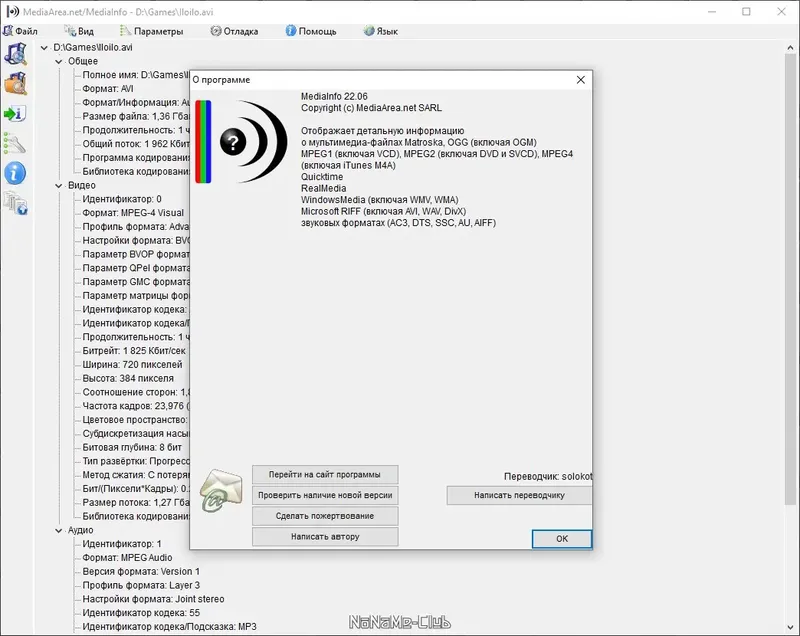Maximize the MediaInfo window
This screenshot has height=636, width=800.
point(746,12)
